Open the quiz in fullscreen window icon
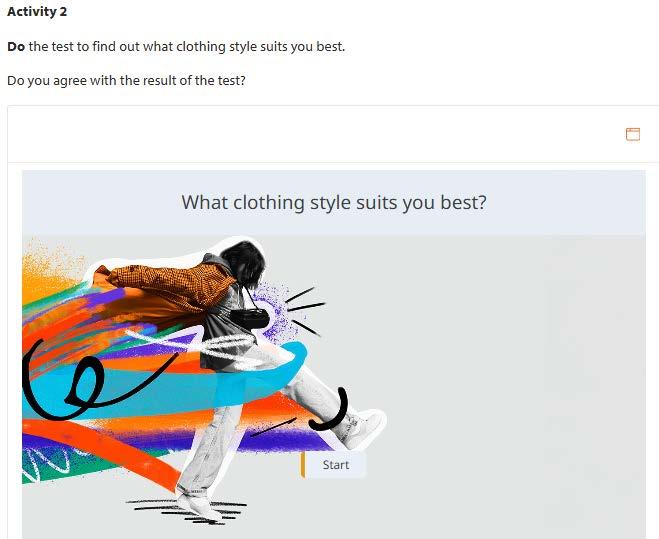Image resolution: width=659 pixels, height=539 pixels. (x=633, y=135)
